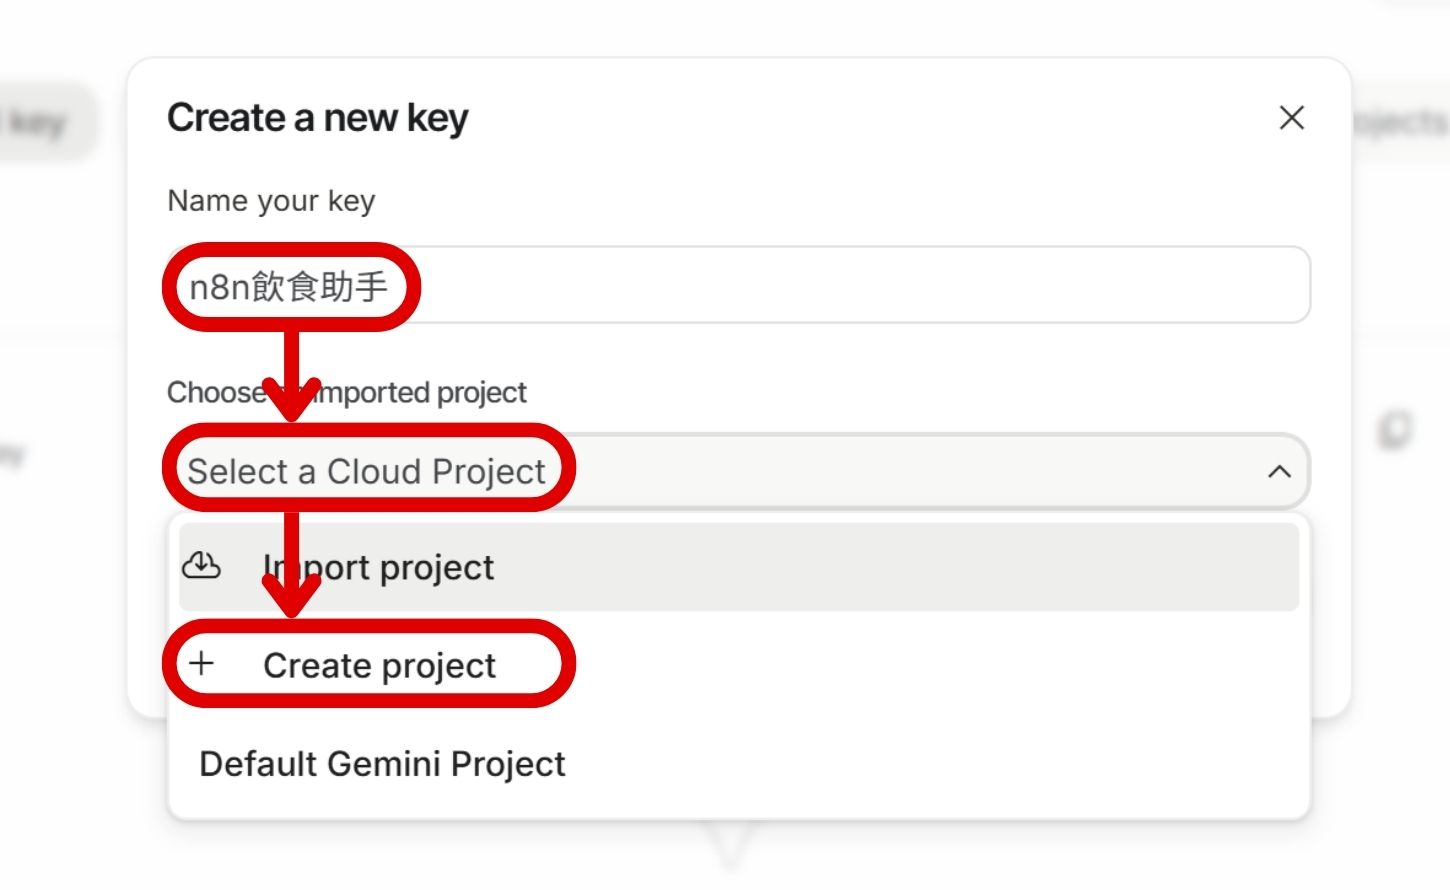Click the blurred projects button at top right
Viewport: 1450px width, 890px height.
click(x=1400, y=124)
